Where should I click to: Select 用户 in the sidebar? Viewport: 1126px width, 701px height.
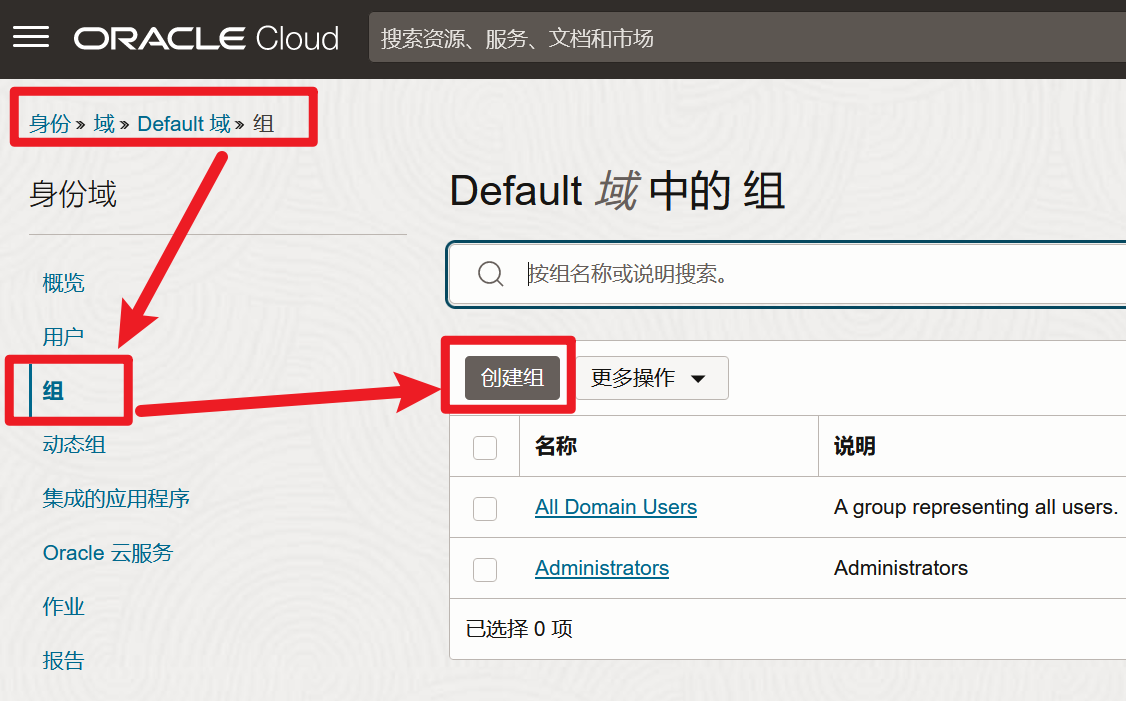[x=63, y=336]
